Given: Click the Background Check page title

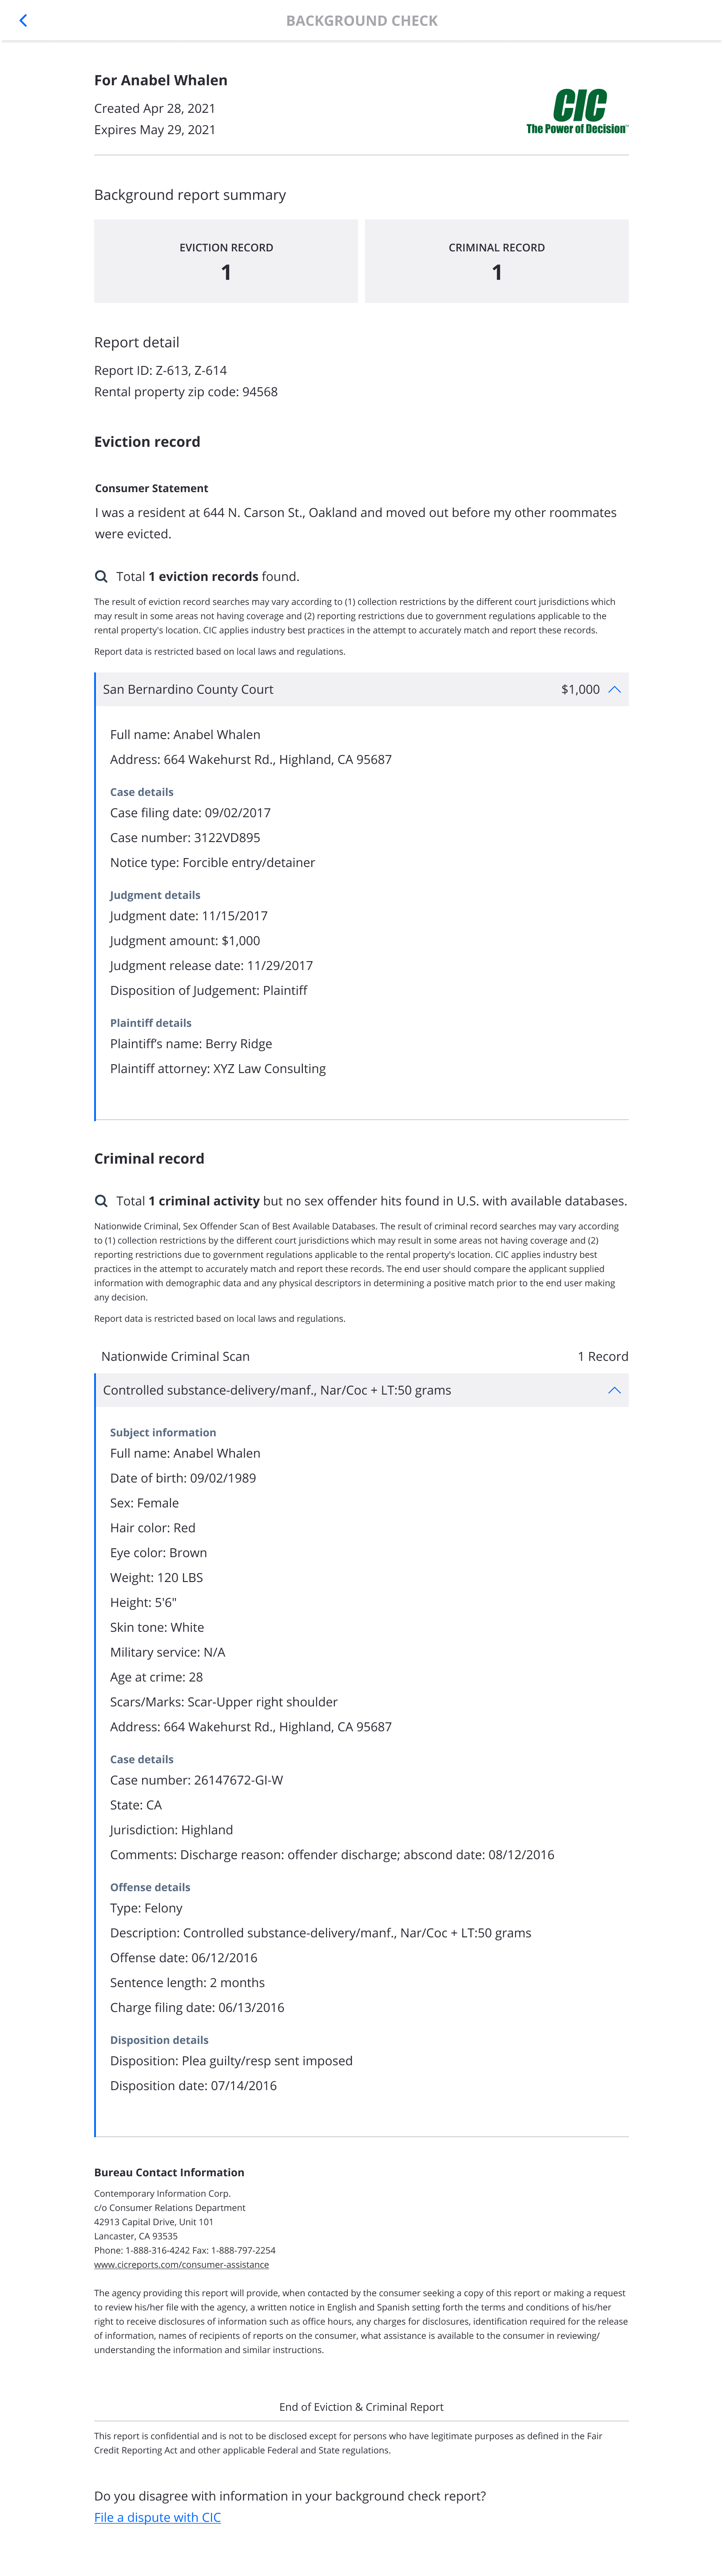Looking at the screenshot, I should point(362,20).
